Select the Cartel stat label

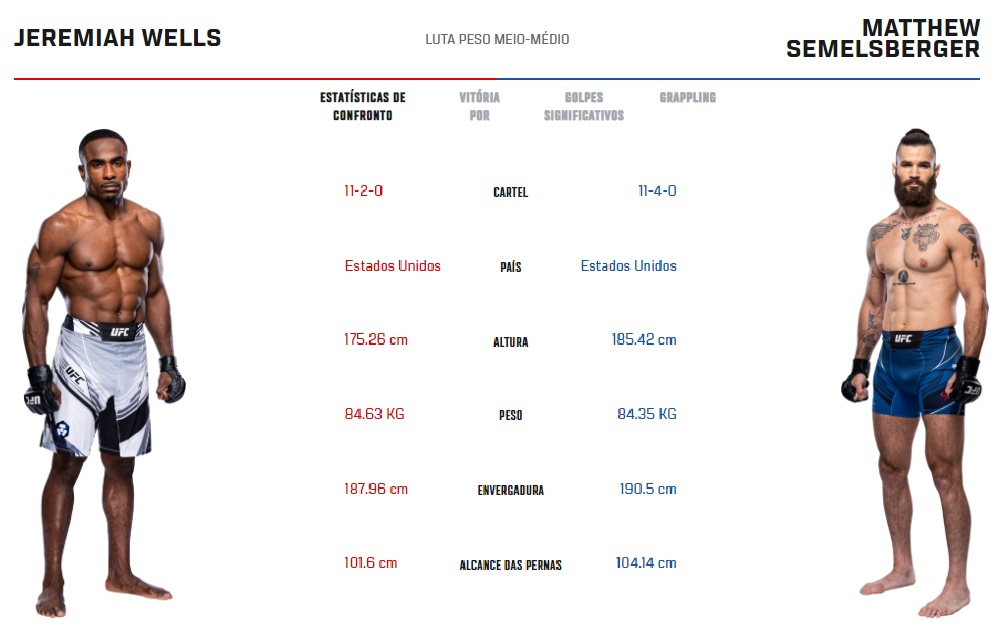click(x=510, y=192)
